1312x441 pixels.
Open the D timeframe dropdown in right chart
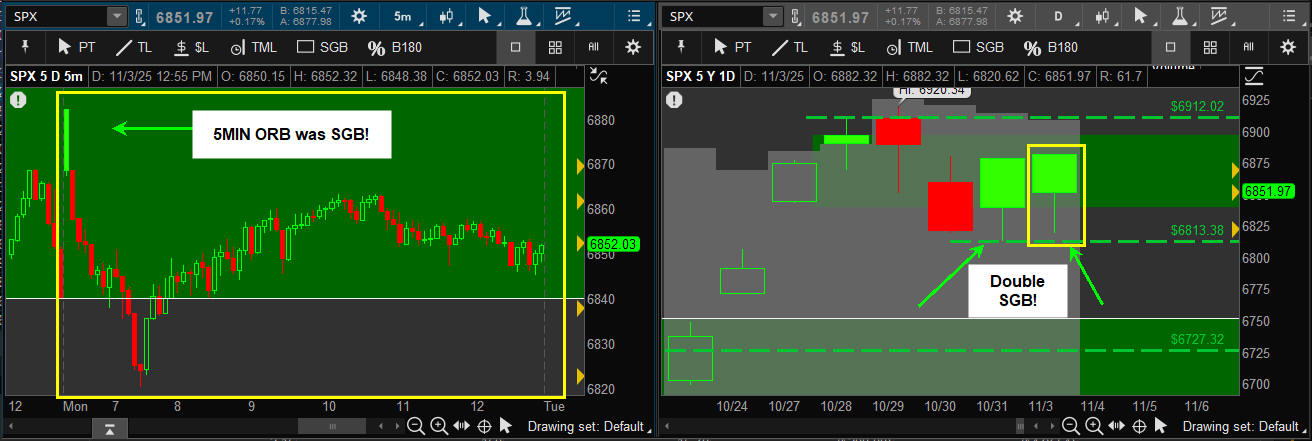tap(1059, 16)
